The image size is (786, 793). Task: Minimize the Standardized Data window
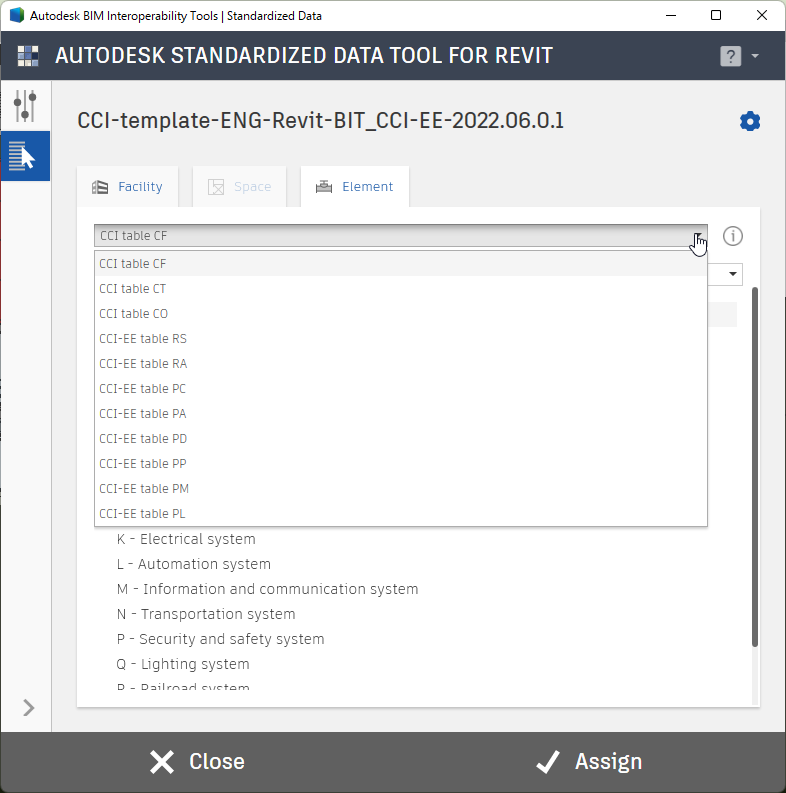[671, 16]
